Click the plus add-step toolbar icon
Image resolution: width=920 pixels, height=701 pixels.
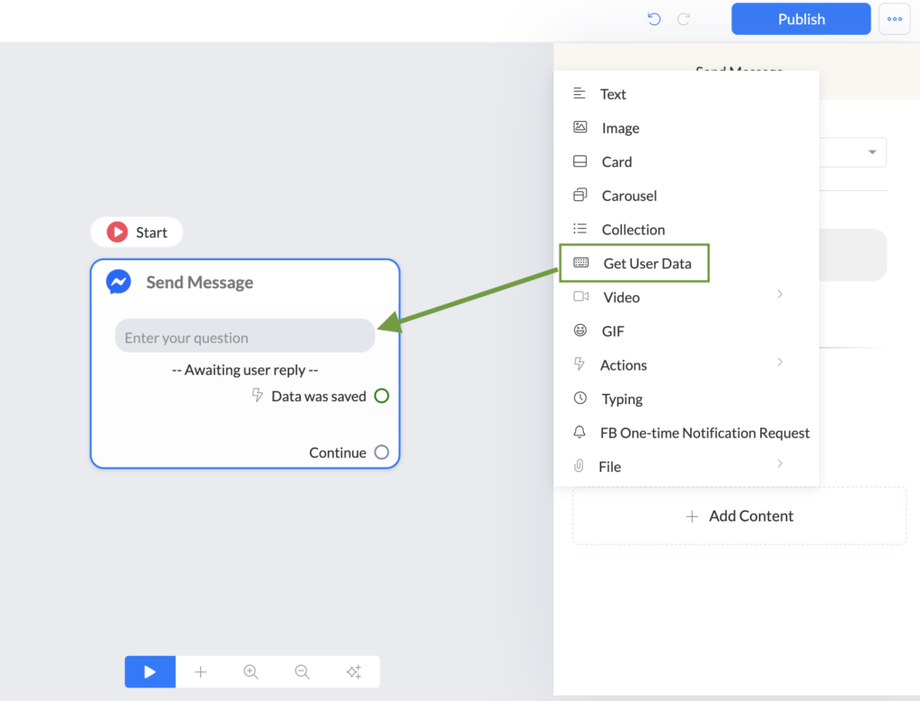point(201,672)
